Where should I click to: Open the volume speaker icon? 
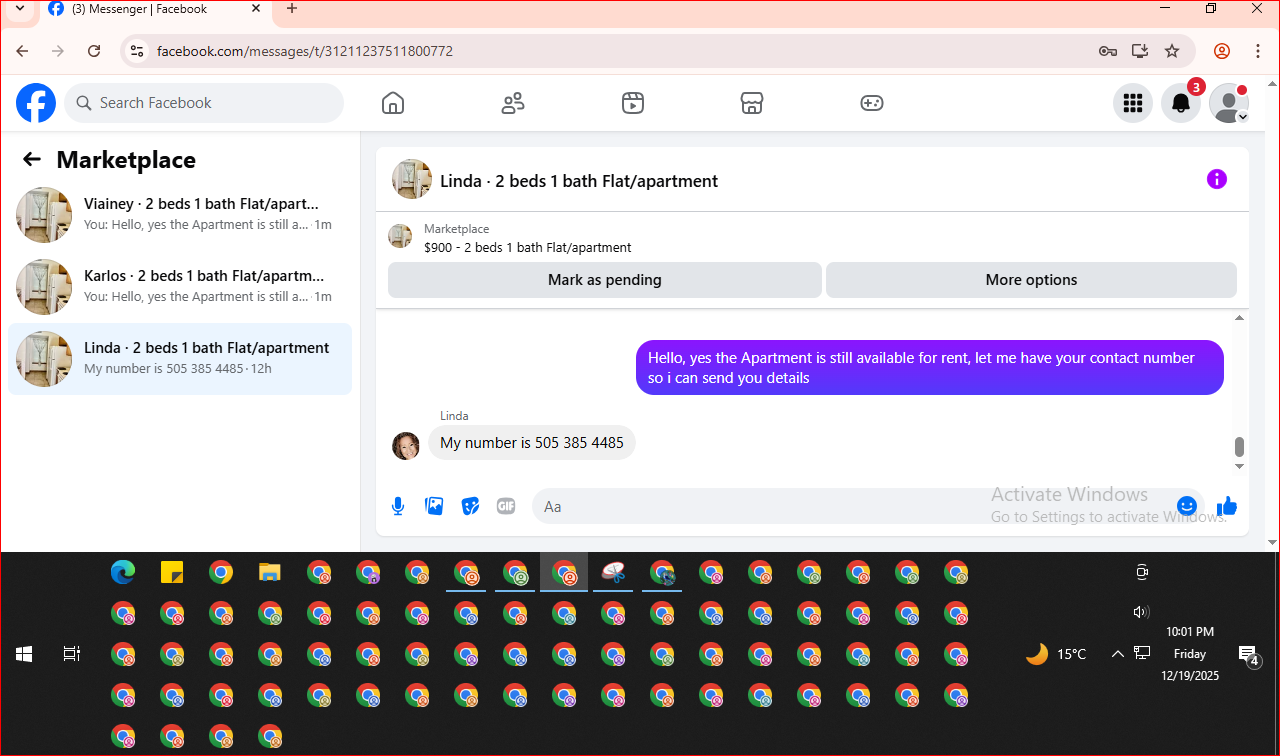point(1141,612)
